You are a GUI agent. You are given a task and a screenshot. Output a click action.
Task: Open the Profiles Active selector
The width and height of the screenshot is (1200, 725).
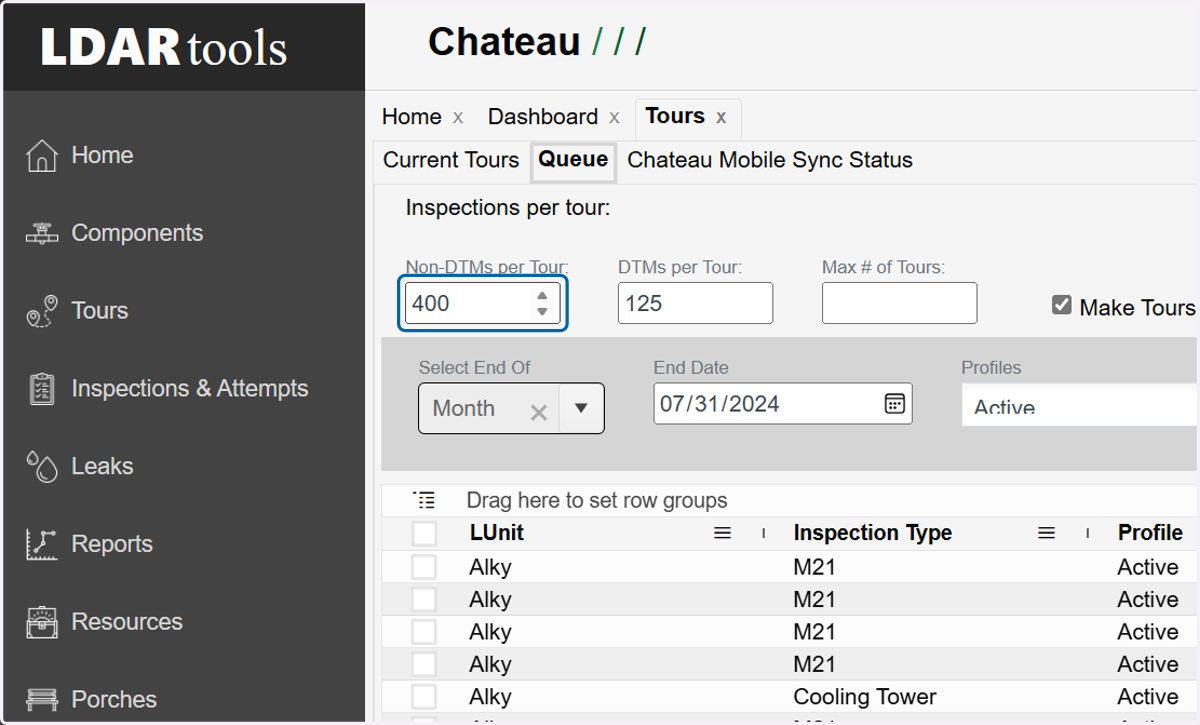(x=1079, y=407)
